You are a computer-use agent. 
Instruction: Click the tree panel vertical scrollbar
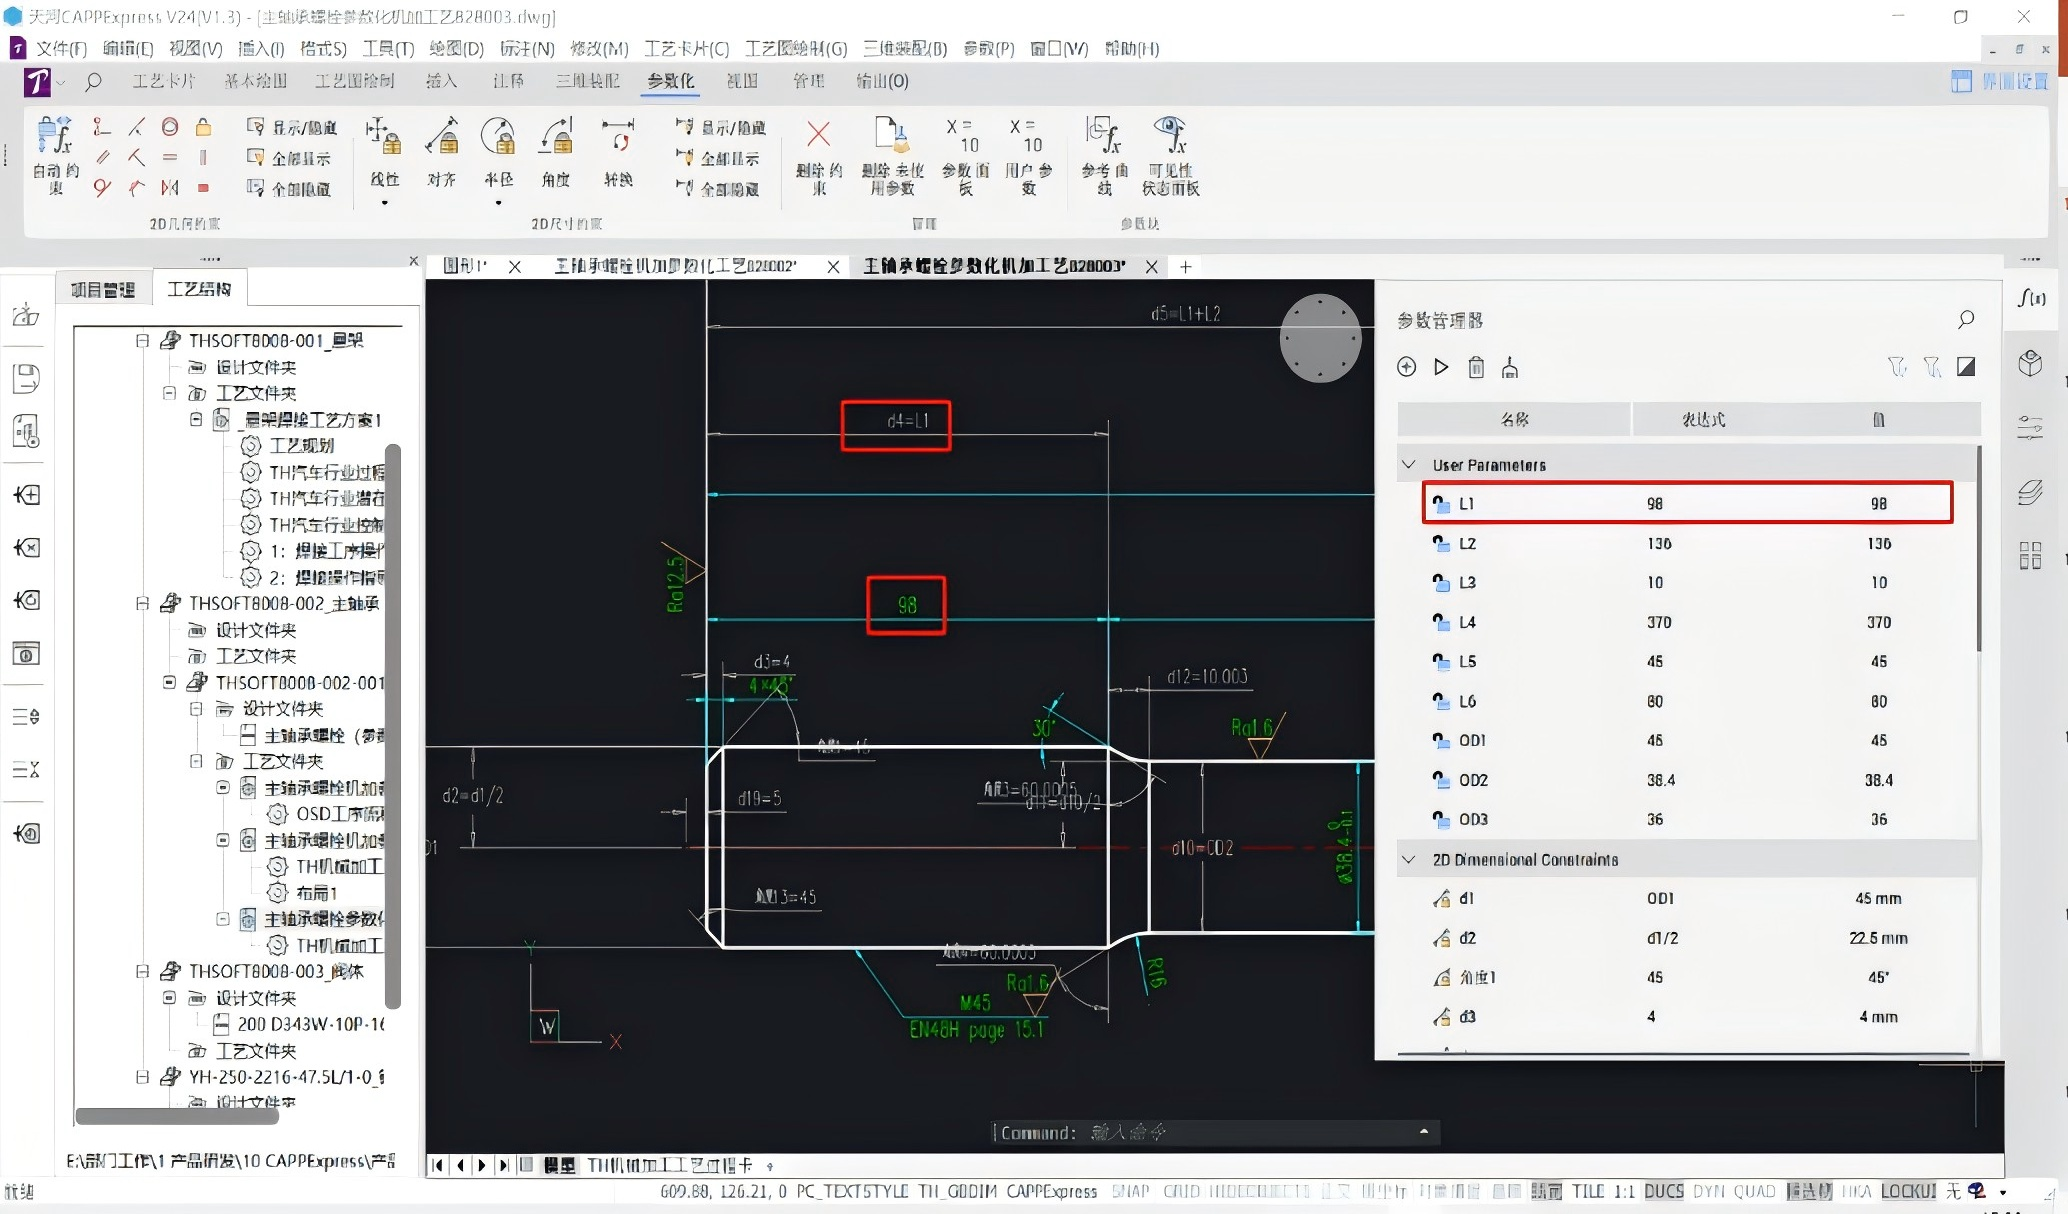click(393, 726)
